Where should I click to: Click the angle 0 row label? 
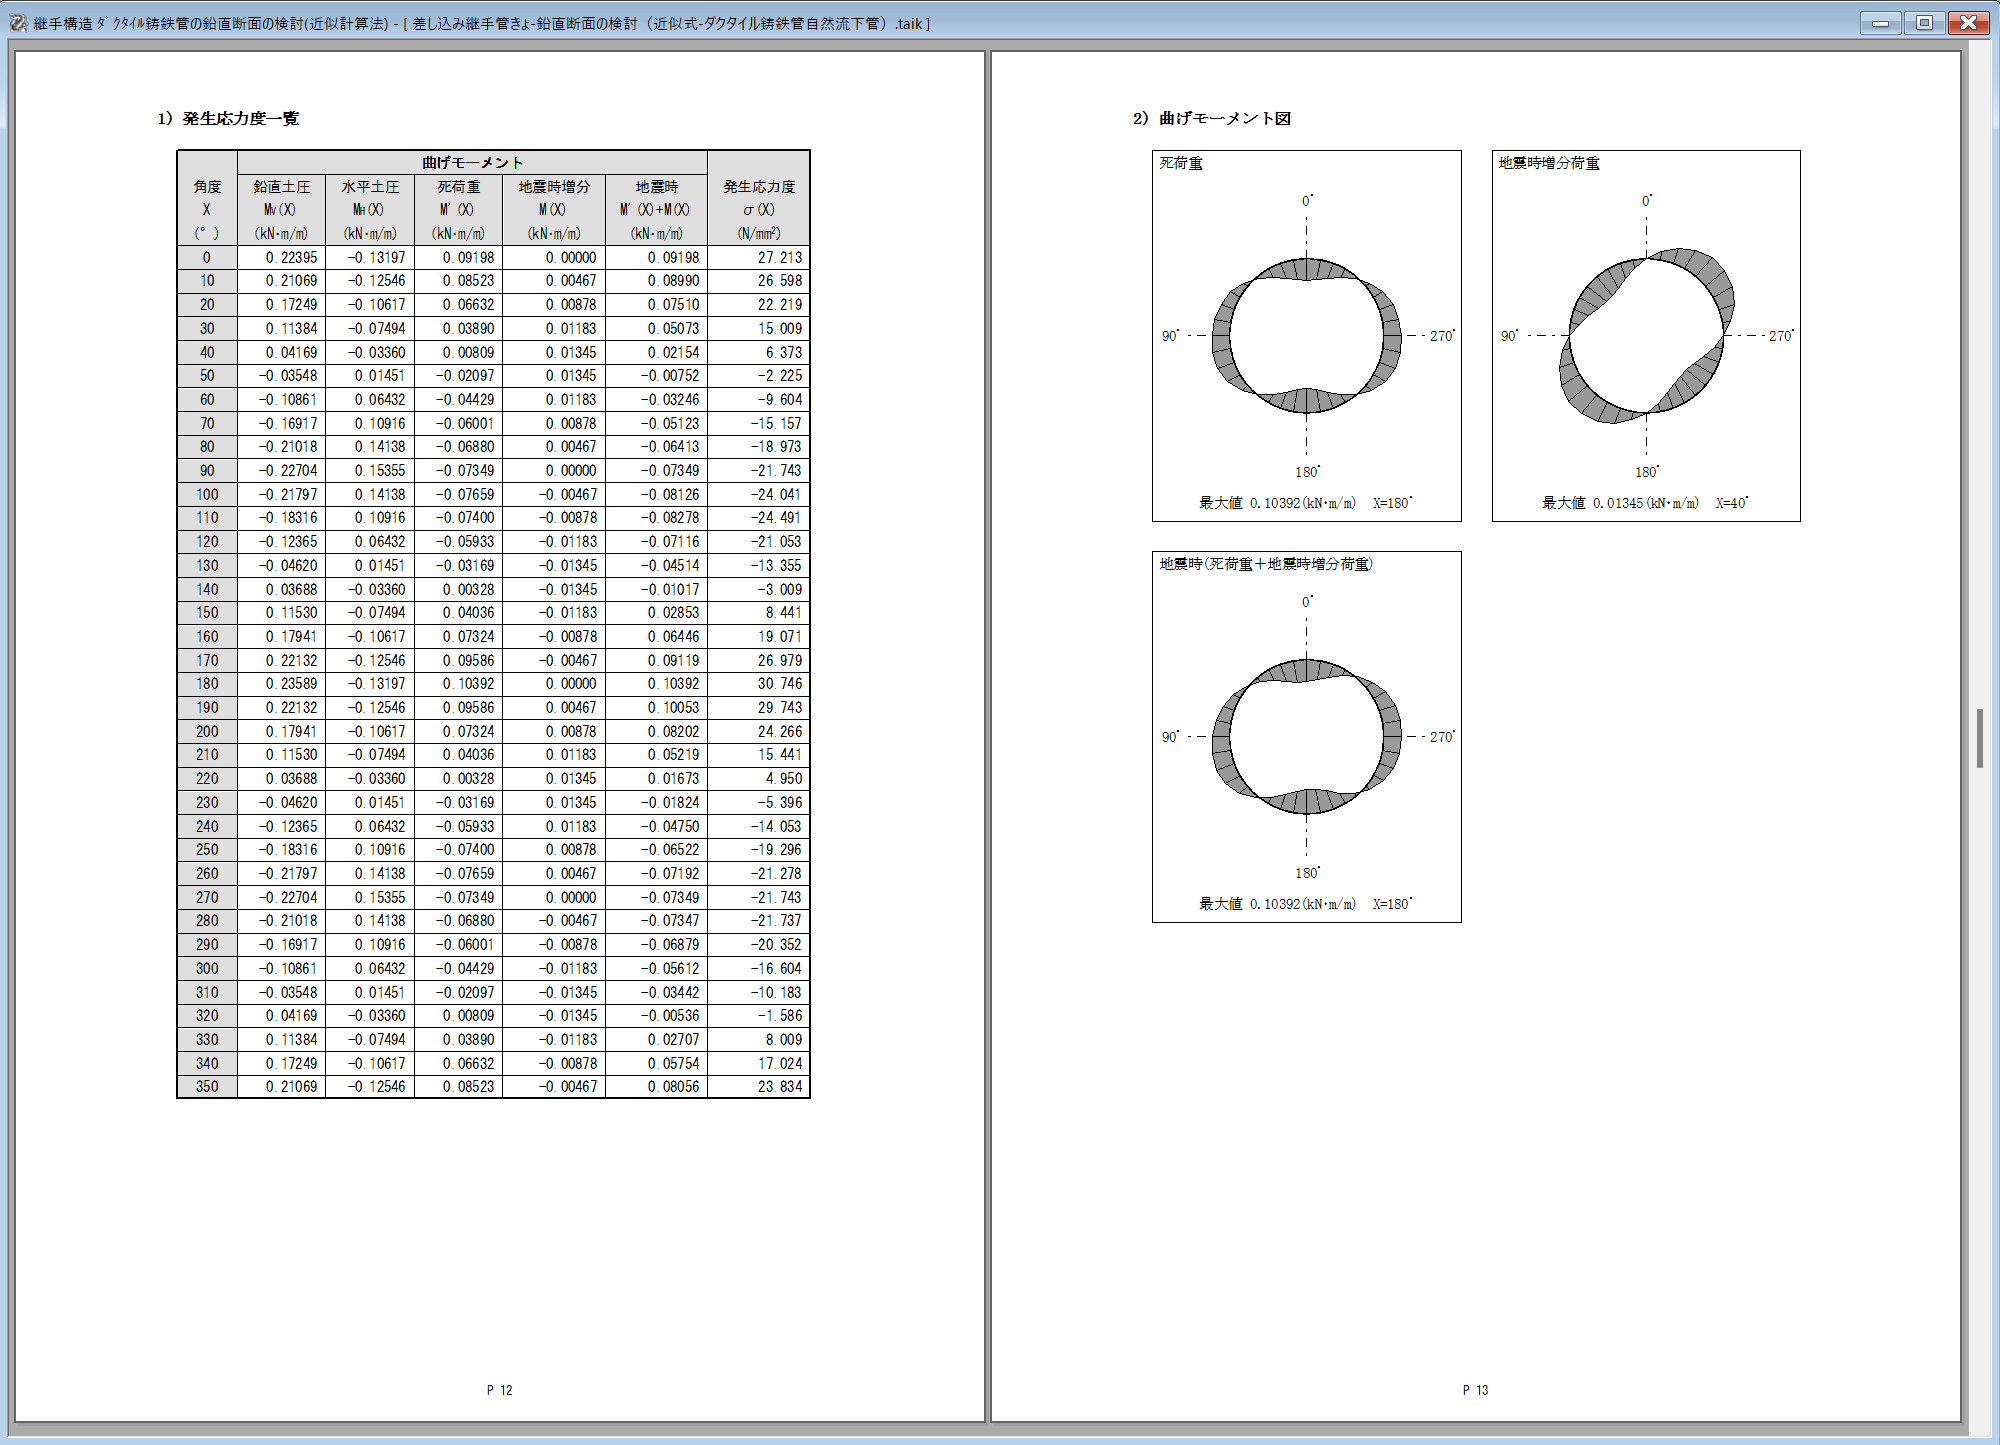pyautogui.click(x=207, y=258)
